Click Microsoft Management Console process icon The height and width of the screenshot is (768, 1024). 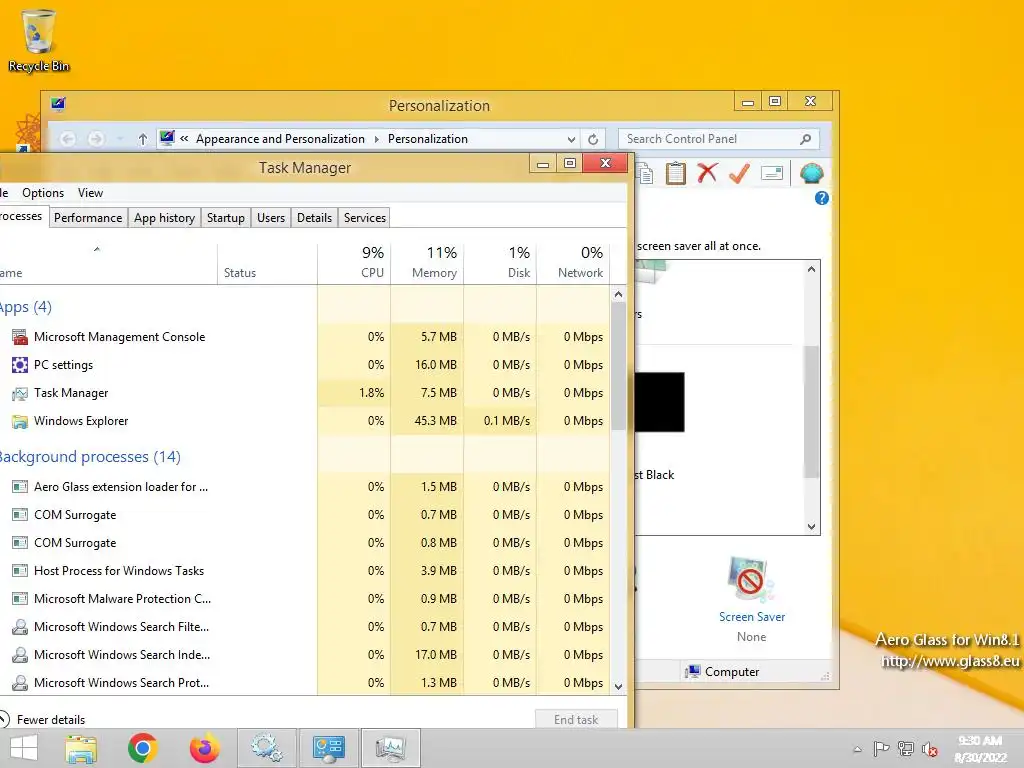(20, 337)
